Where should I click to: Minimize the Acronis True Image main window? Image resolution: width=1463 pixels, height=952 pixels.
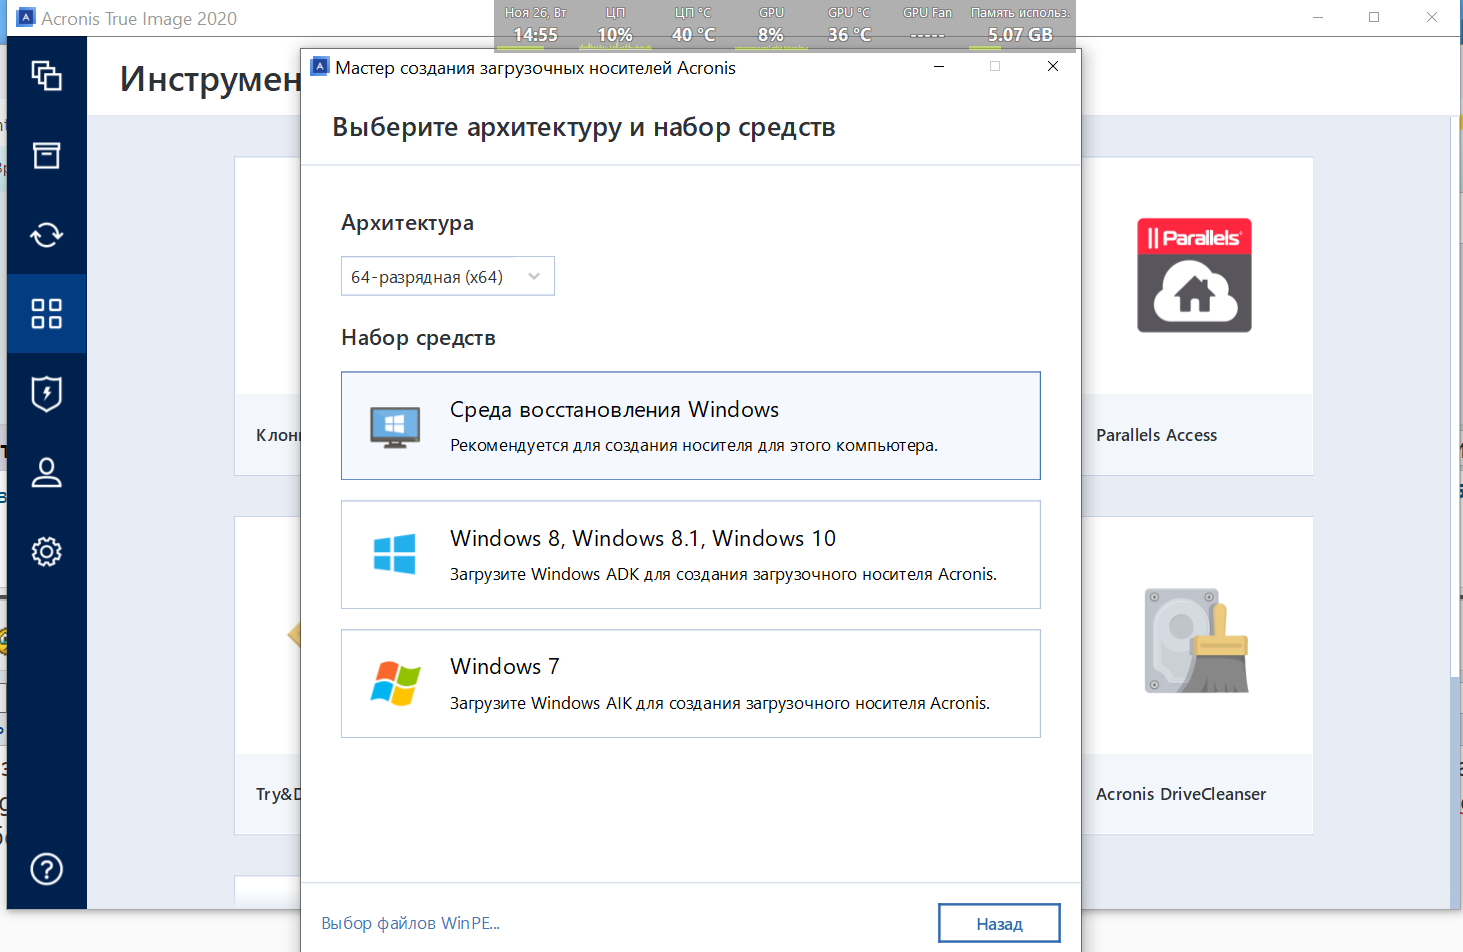pyautogui.click(x=1318, y=18)
